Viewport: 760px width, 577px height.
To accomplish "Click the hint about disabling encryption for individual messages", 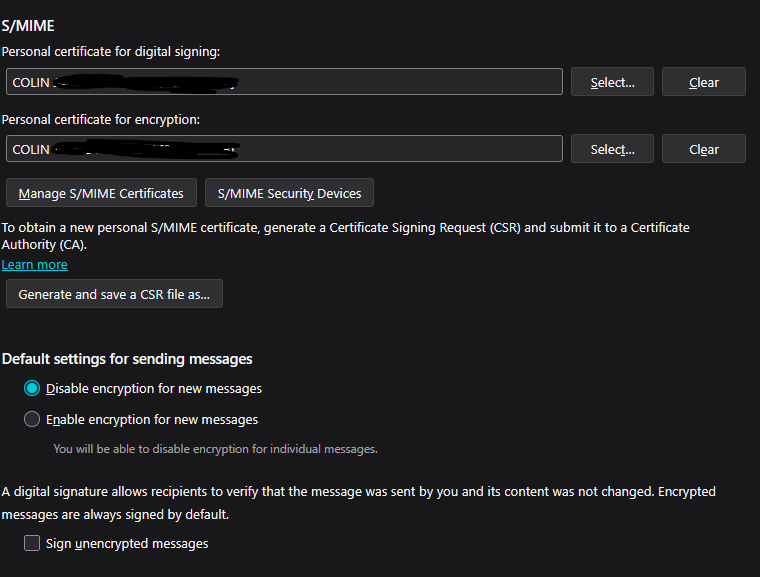I will (x=215, y=449).
